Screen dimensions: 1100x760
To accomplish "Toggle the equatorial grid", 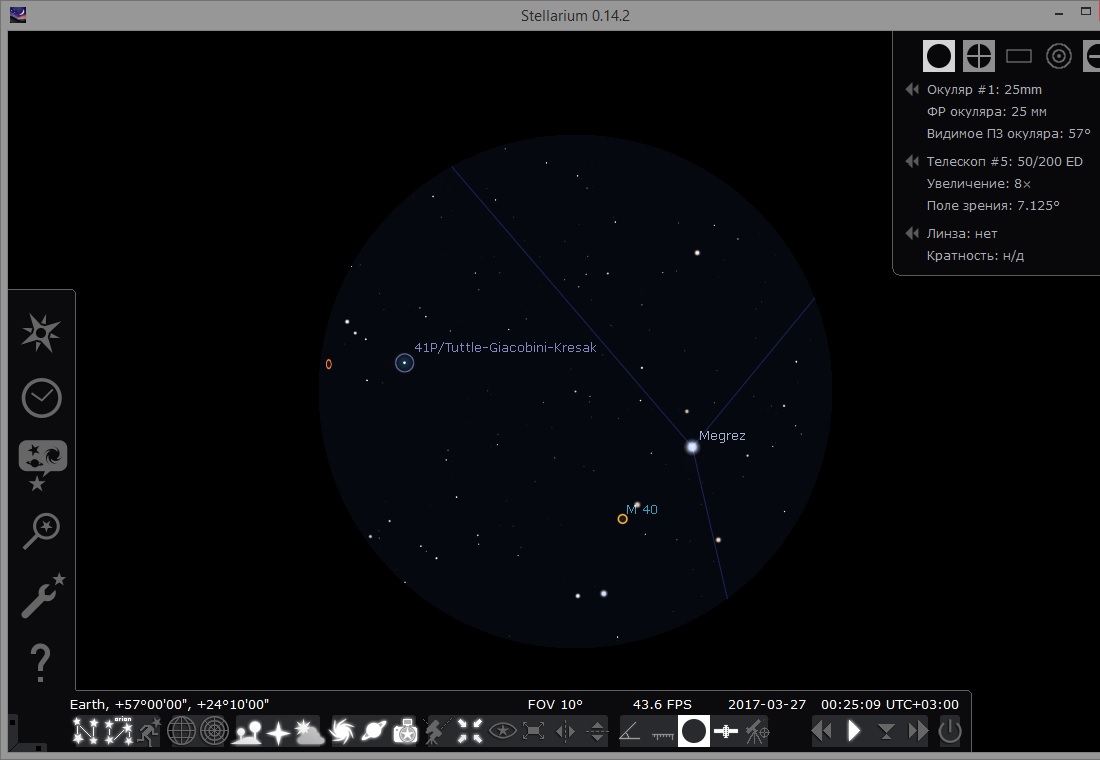I will (181, 732).
